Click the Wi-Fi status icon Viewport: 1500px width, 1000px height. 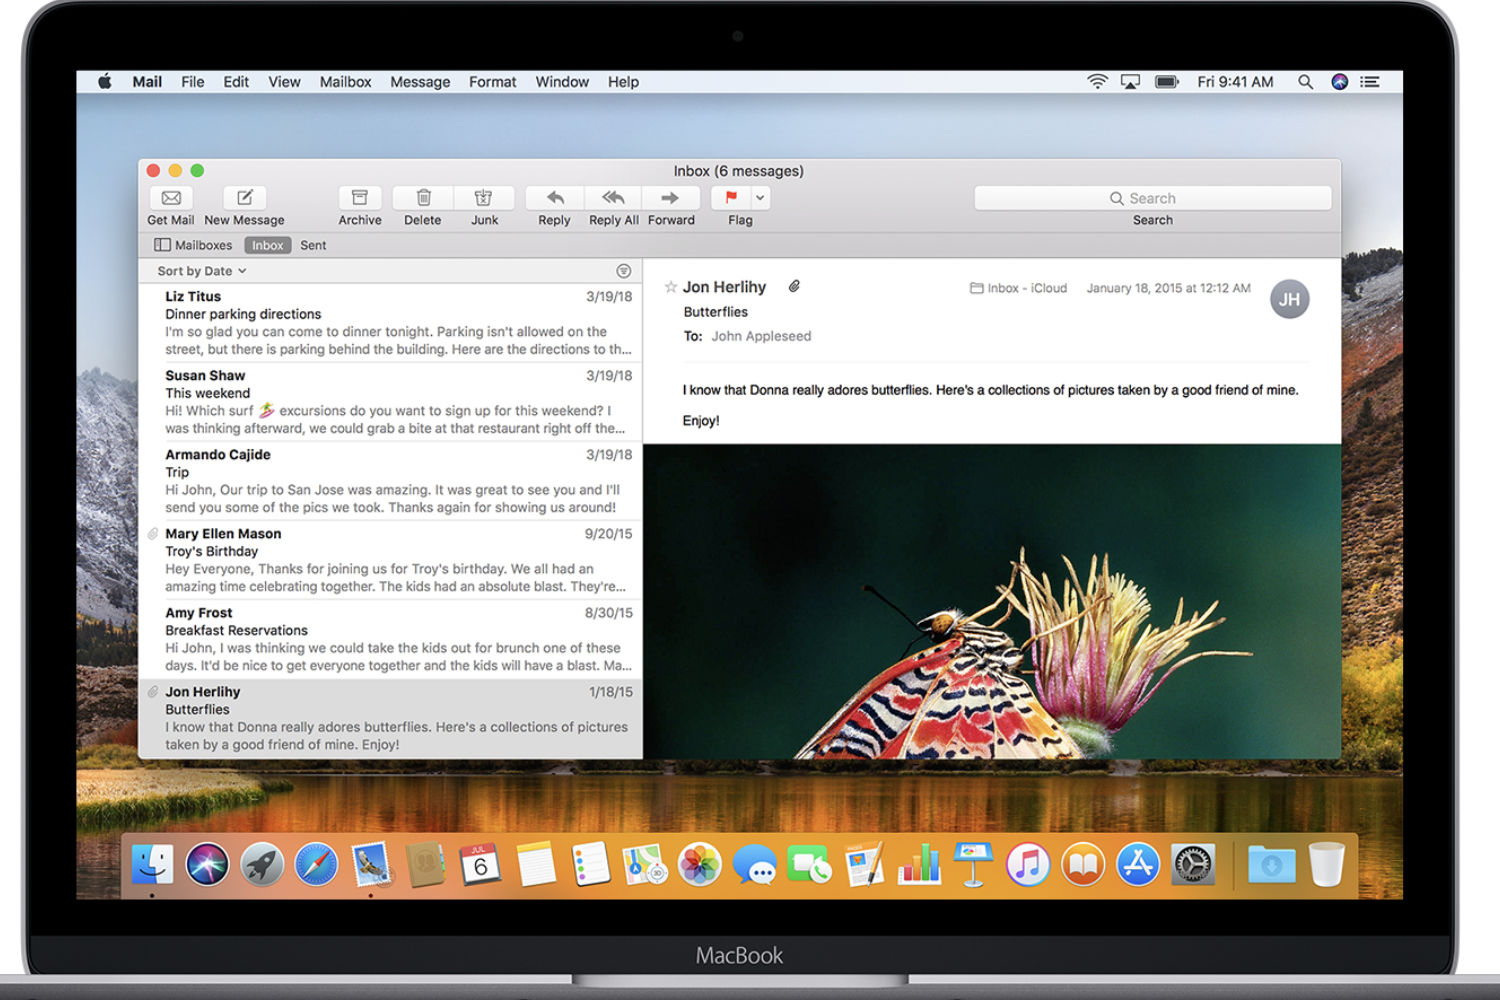coord(1097,82)
